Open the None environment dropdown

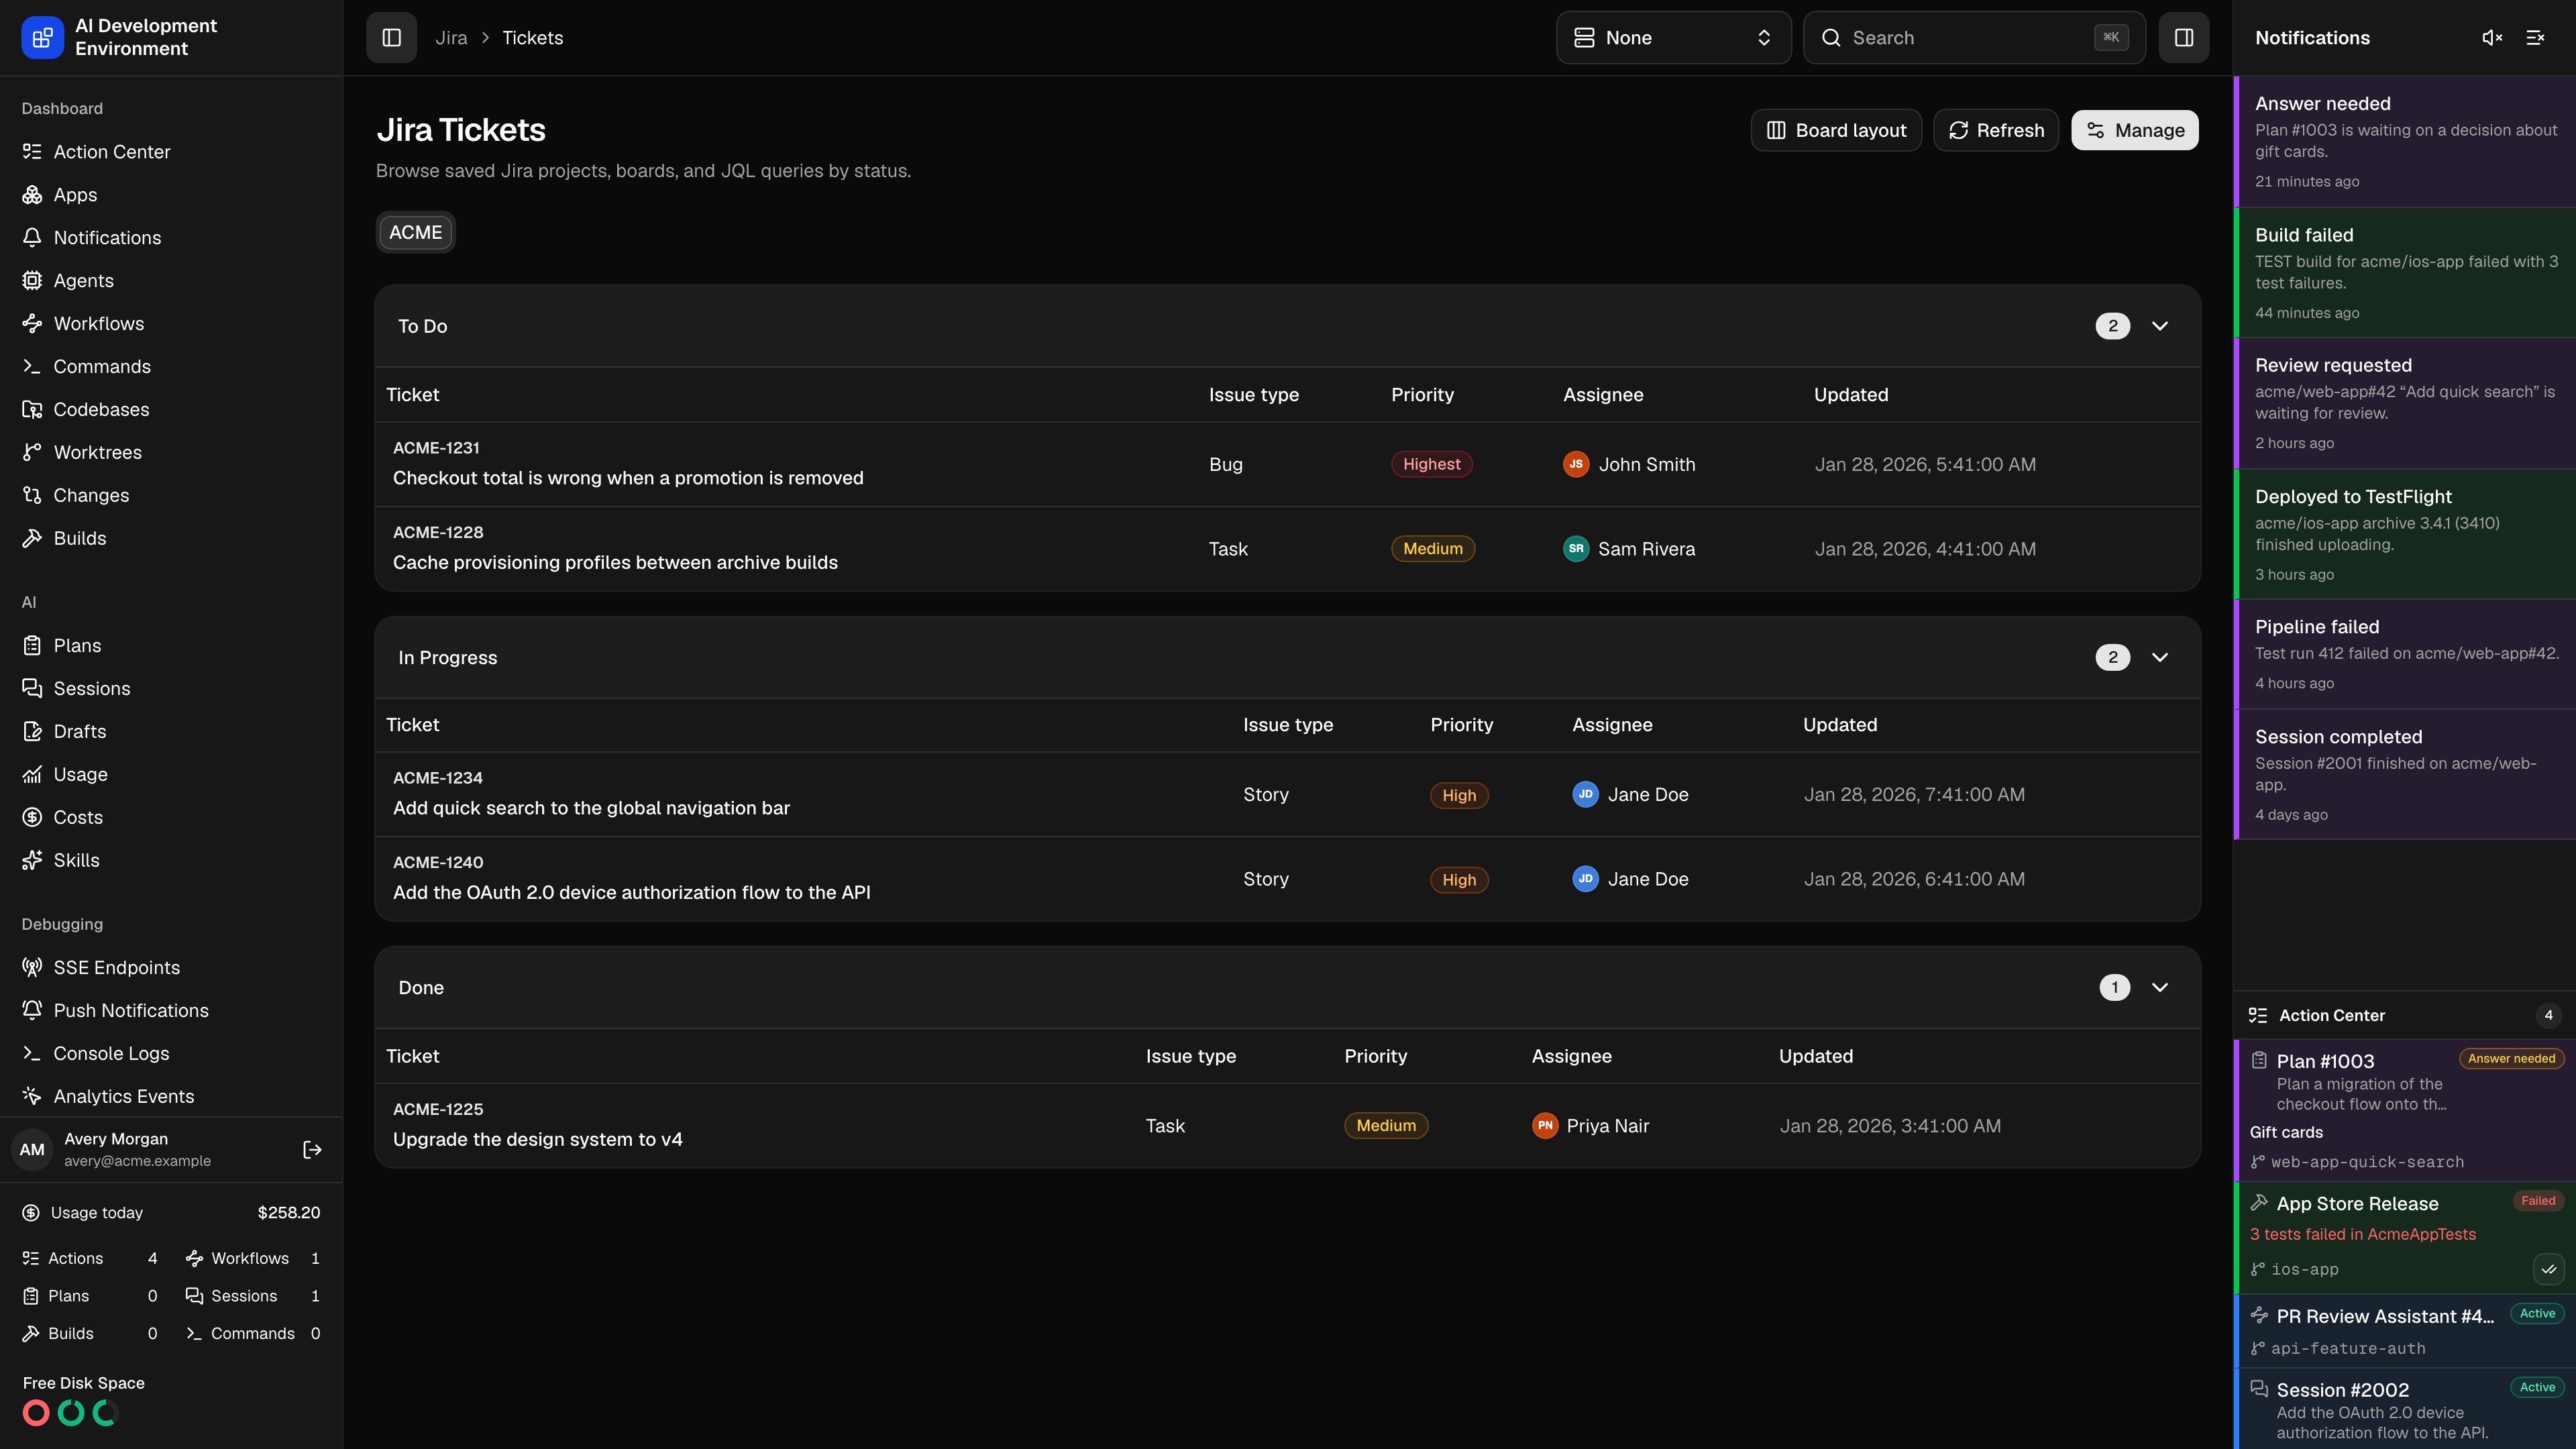click(x=1673, y=38)
